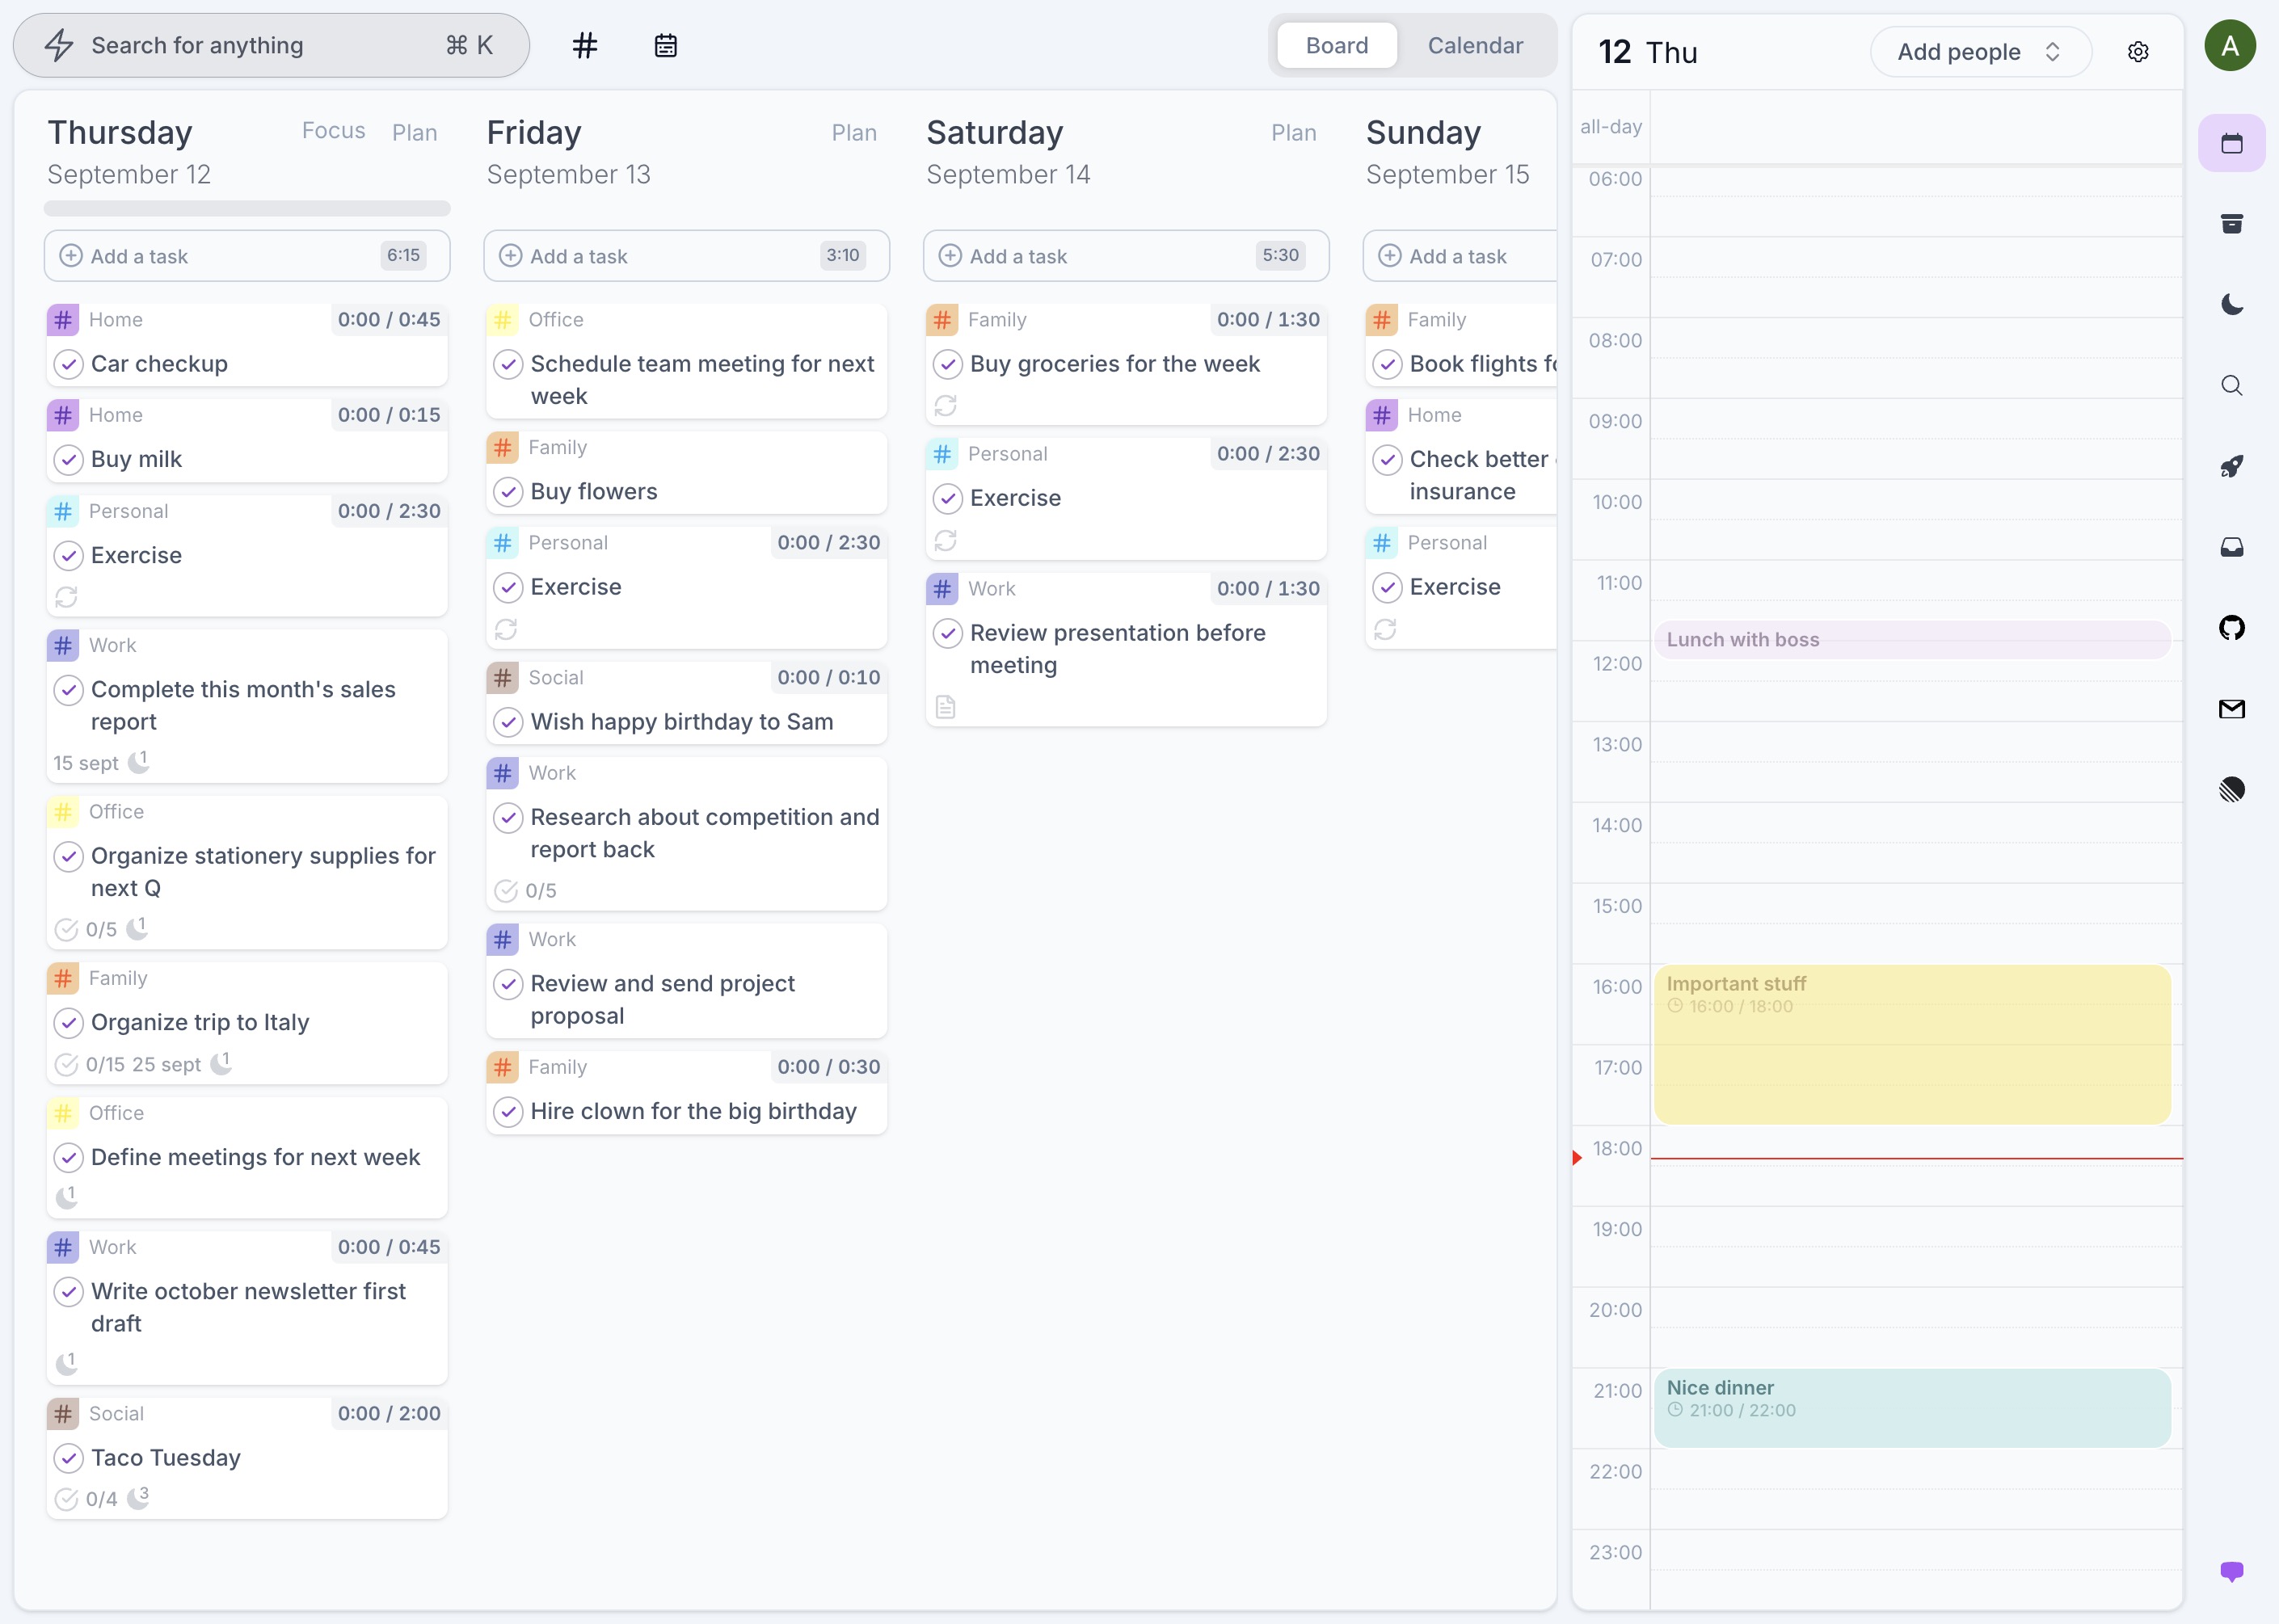The image size is (2279, 1624).
Task: Open GitHub integration icon
Action: (2232, 628)
